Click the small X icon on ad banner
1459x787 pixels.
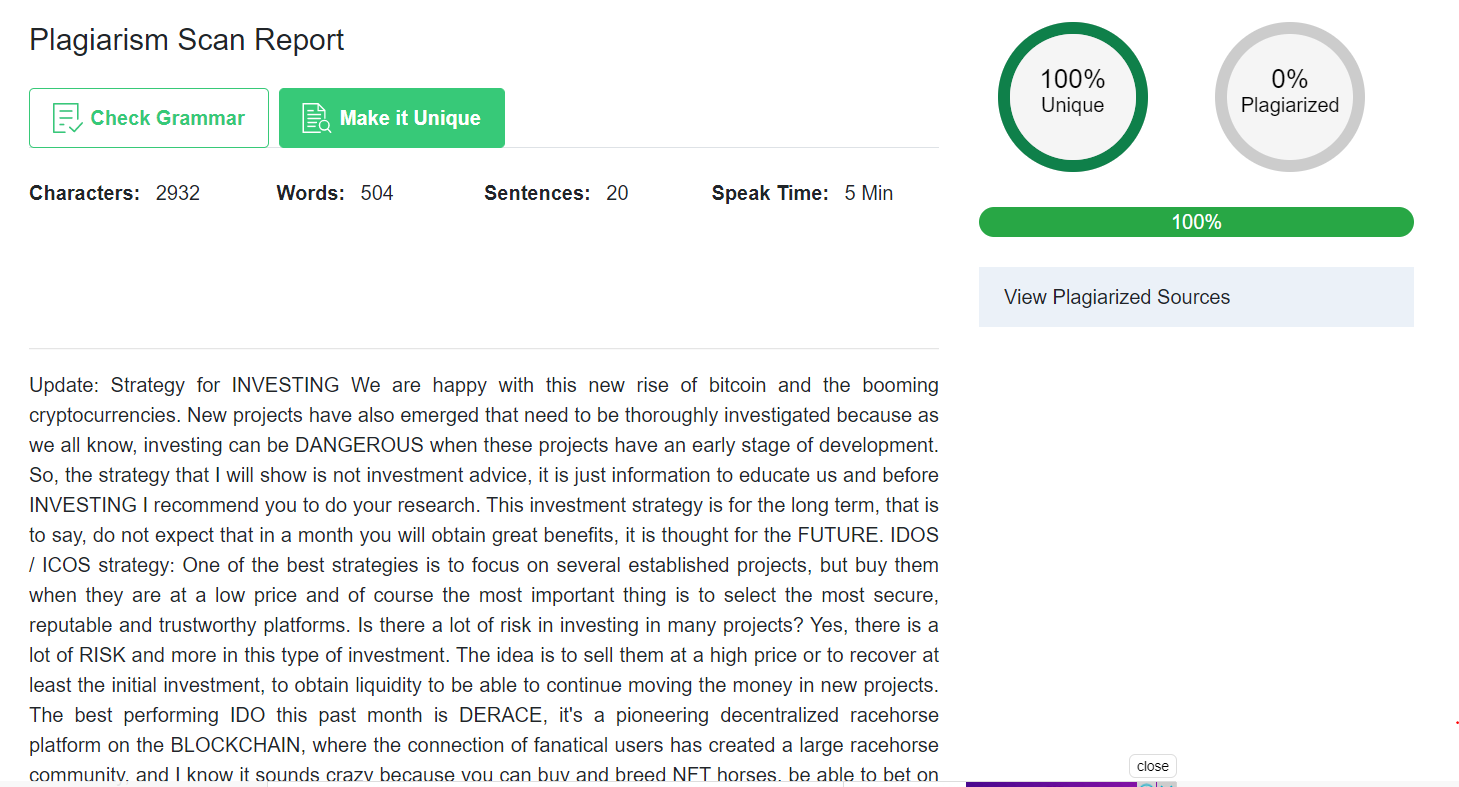coord(1167,784)
